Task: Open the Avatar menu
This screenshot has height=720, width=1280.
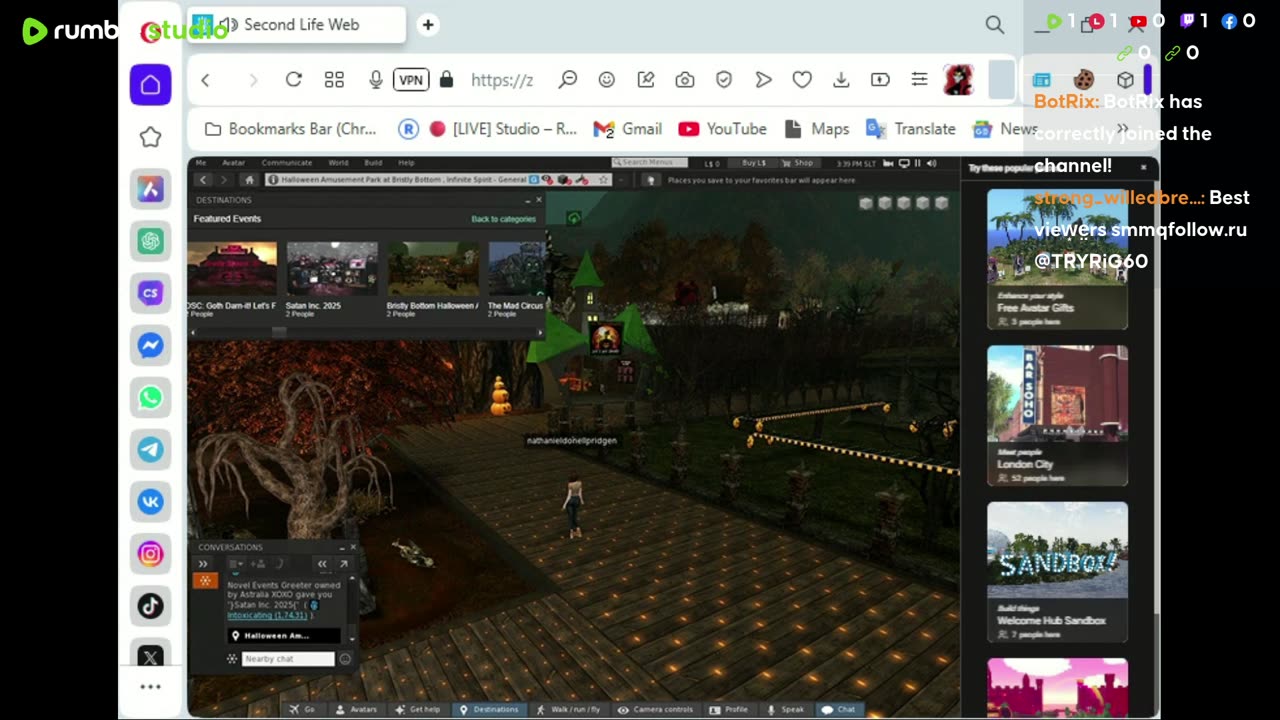Action: coord(233,162)
